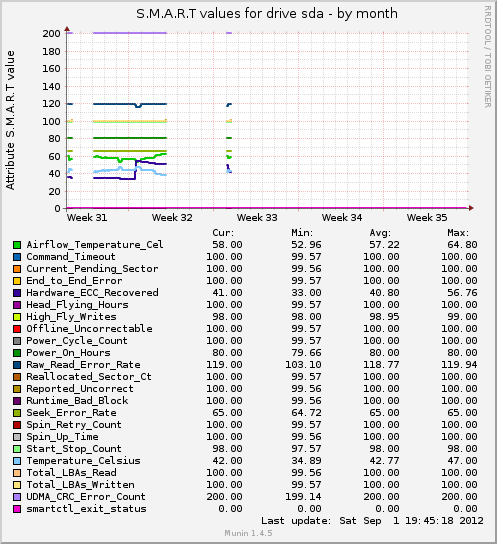Screen dimensions: 497x544
Task: Click the Seek_Error_Rate legend label
Action: (71, 413)
